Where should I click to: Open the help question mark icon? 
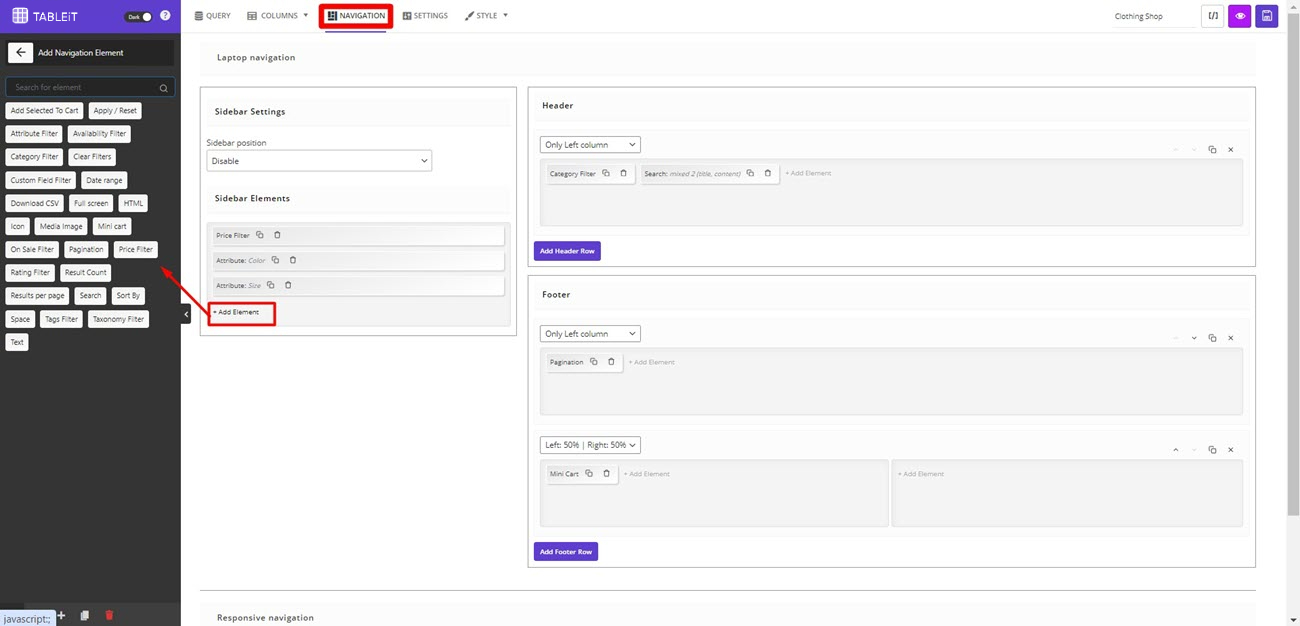click(165, 16)
